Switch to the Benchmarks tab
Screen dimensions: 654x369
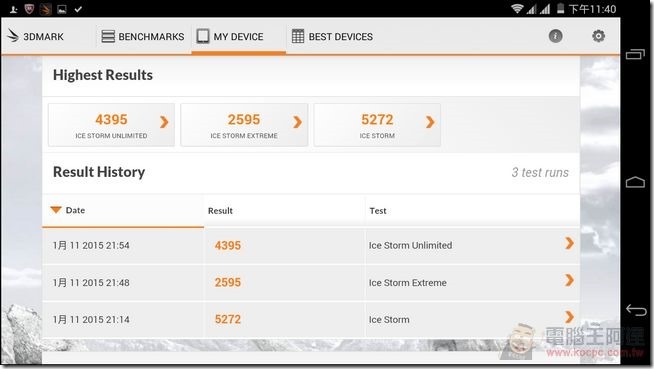pos(143,37)
